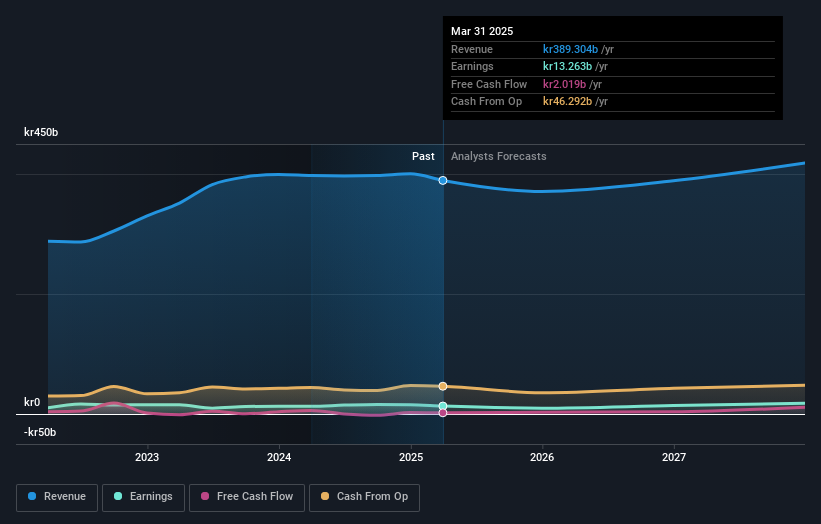Toggle the Earnings legend series
The height and width of the screenshot is (524, 821).
(143, 497)
